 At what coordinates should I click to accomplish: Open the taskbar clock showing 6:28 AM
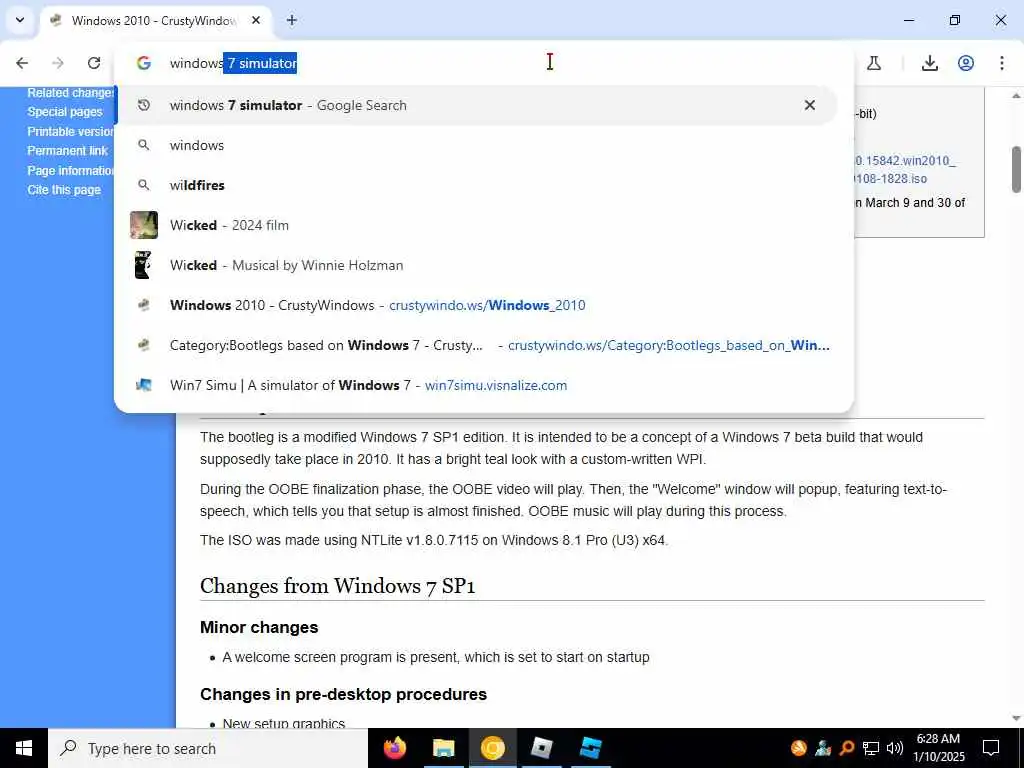coord(938,748)
